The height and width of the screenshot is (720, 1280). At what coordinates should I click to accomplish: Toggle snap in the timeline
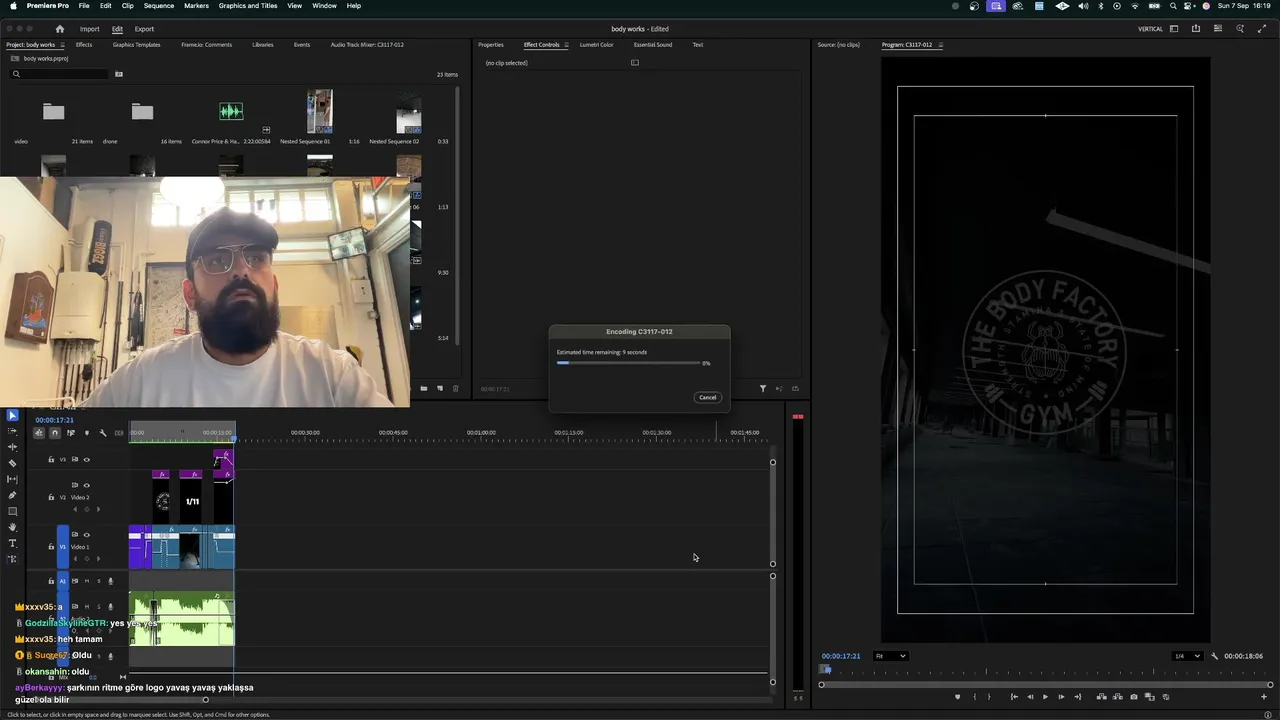pyautogui.click(x=54, y=433)
